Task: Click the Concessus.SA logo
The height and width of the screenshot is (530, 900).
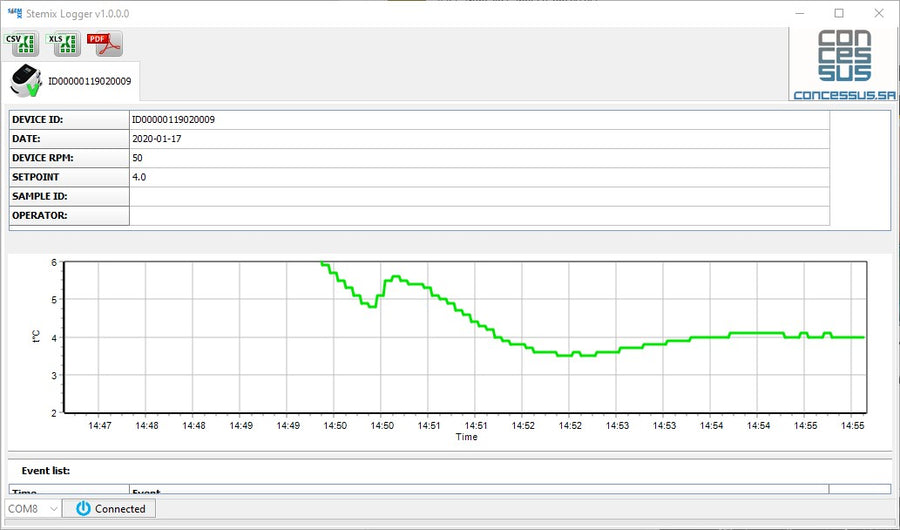Action: (x=844, y=64)
